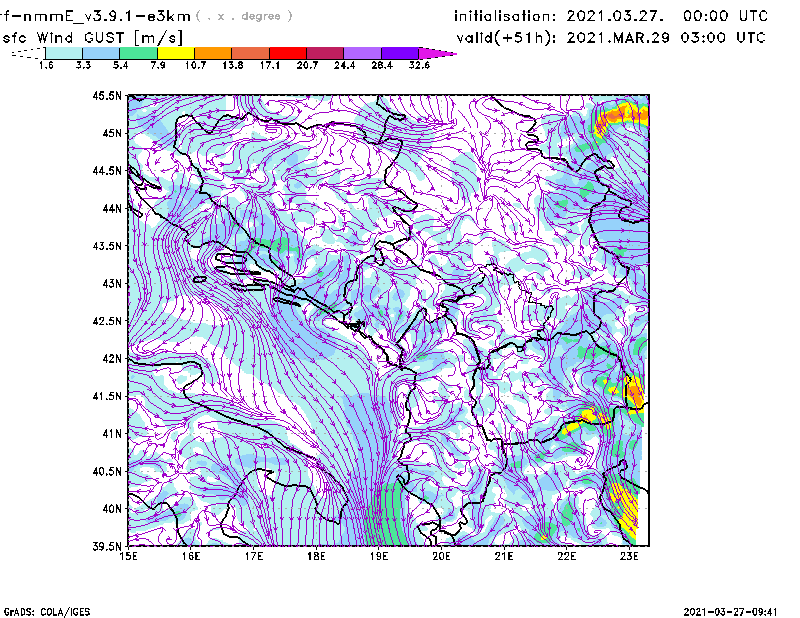Click legend value 20.7
This screenshot has width=800, height=618.
coord(307,65)
